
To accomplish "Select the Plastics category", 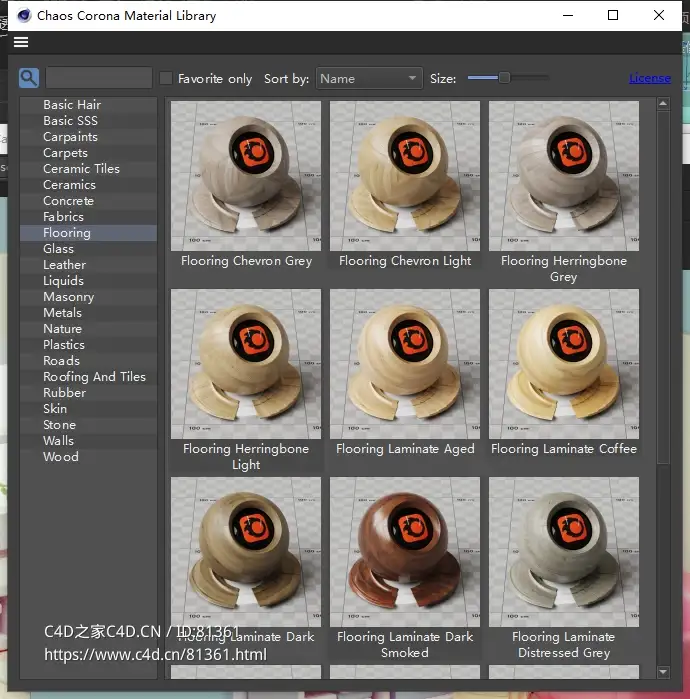I will point(88,345).
